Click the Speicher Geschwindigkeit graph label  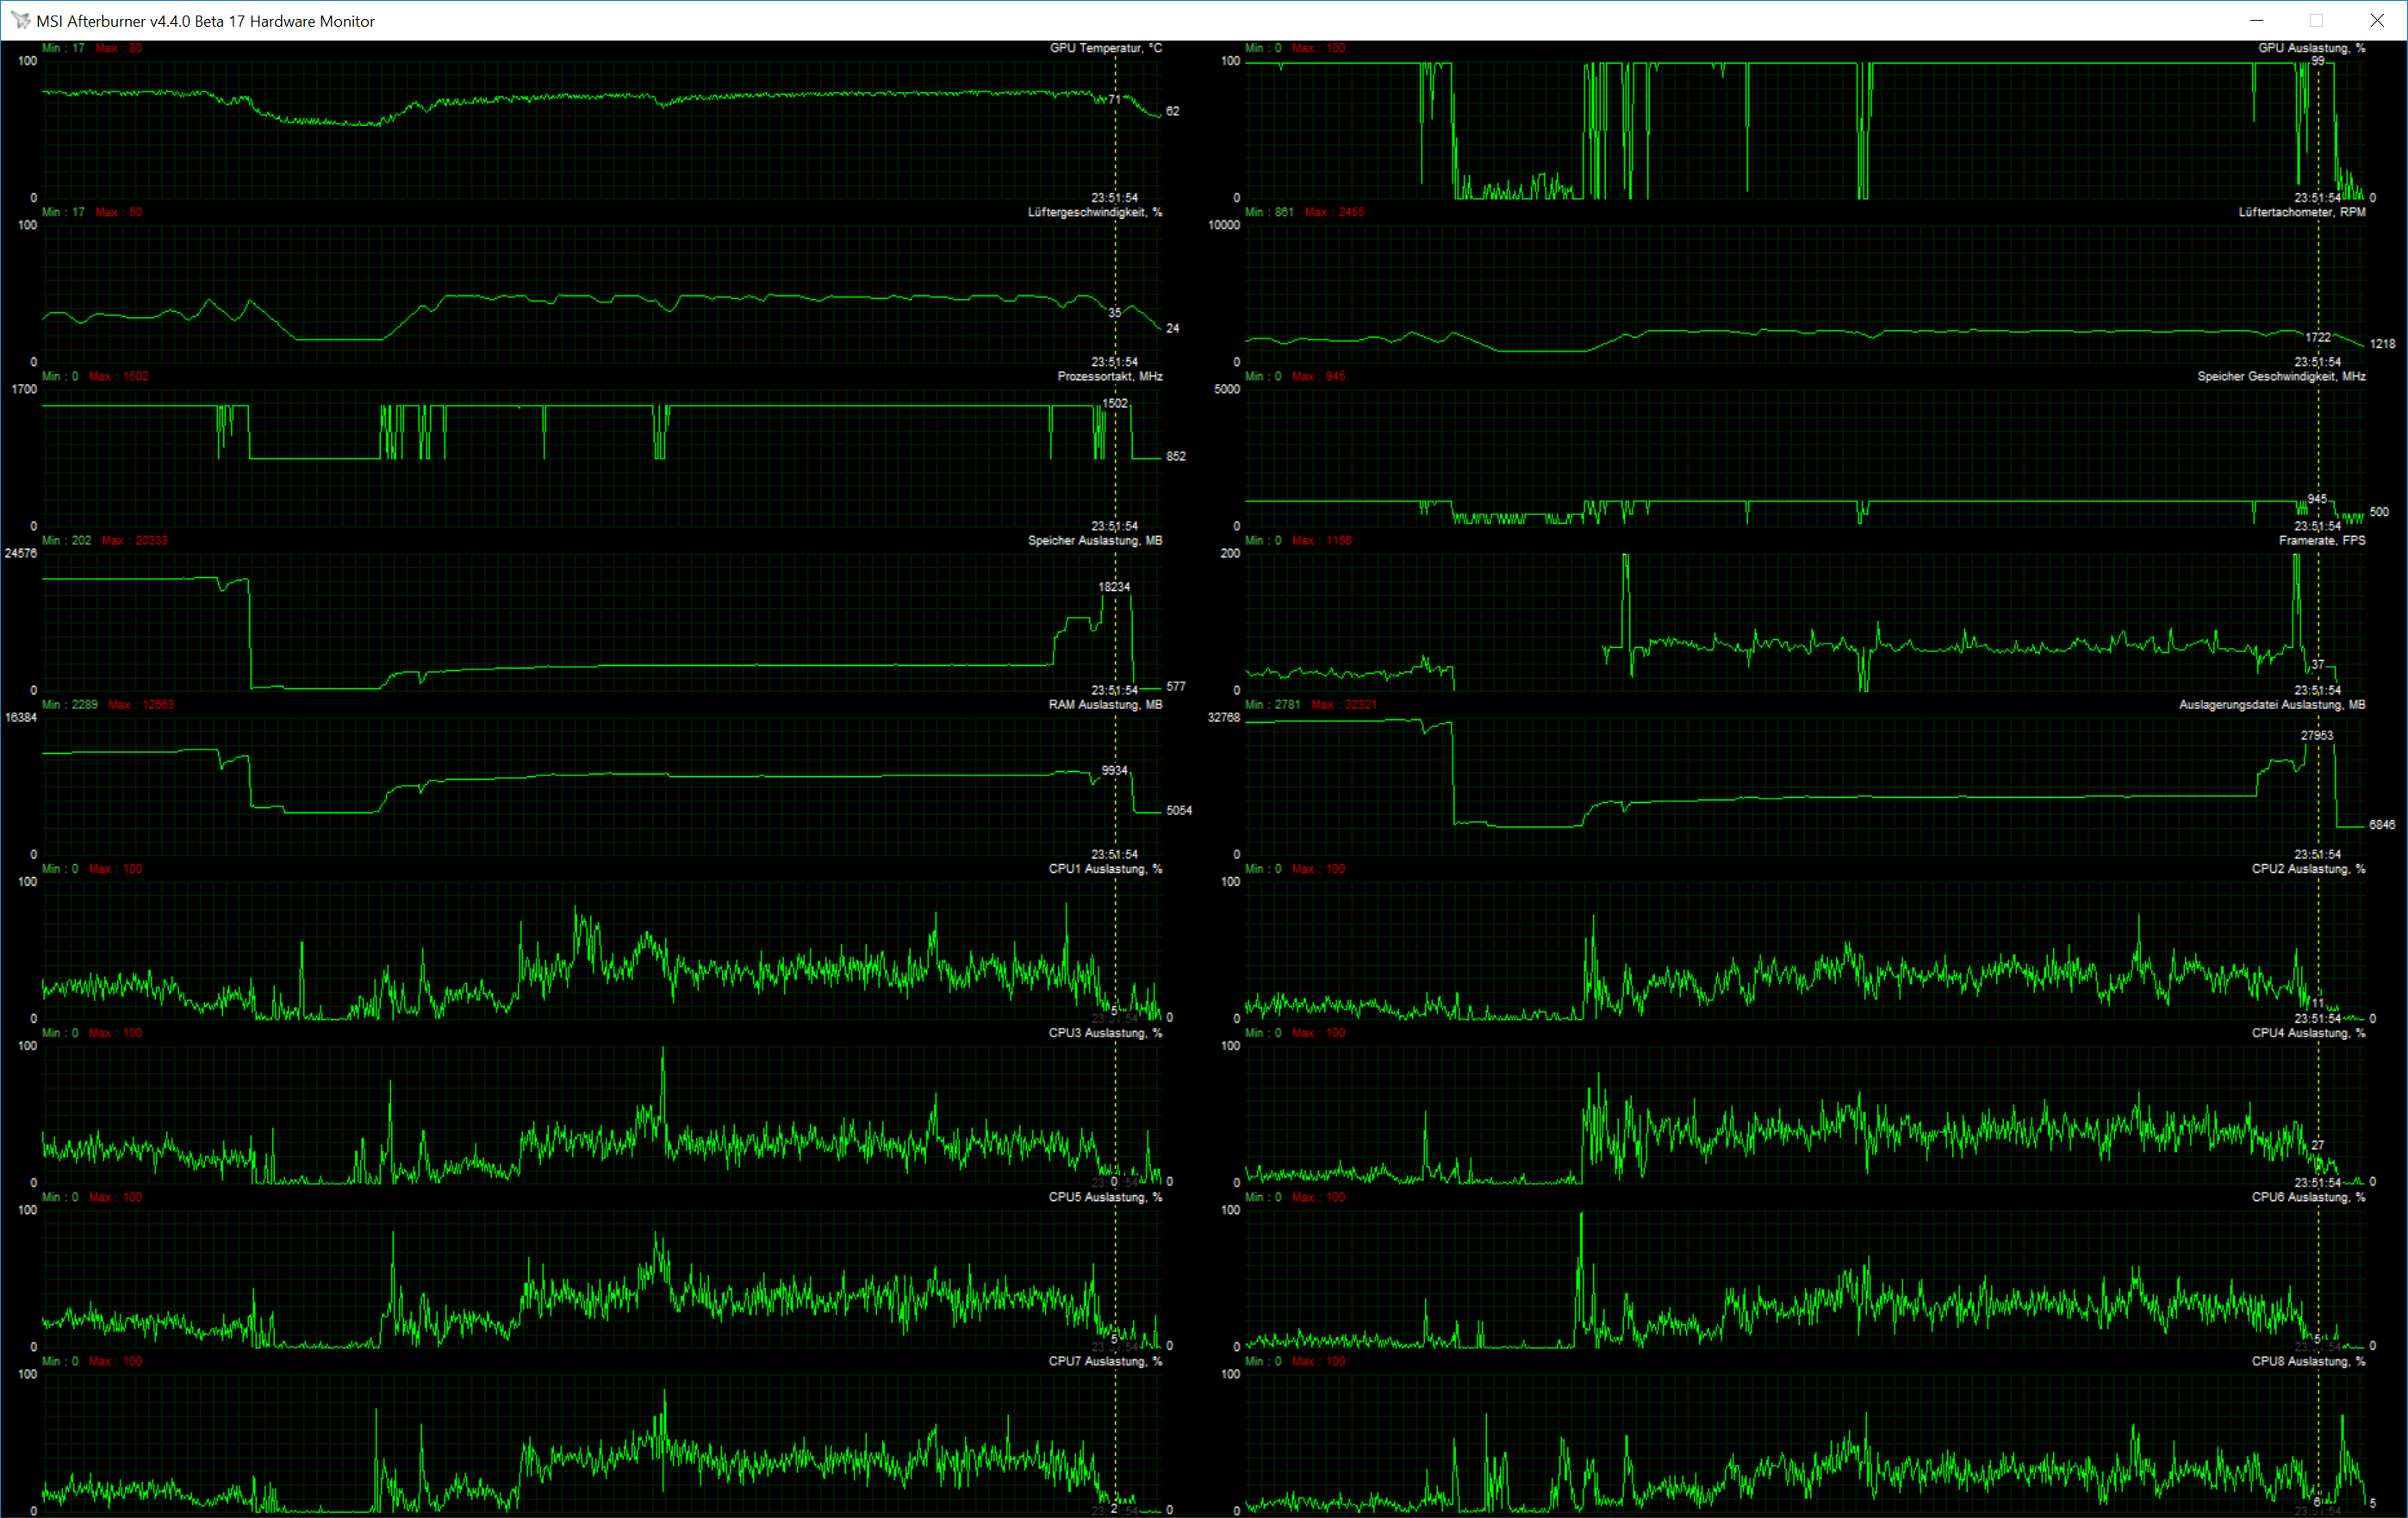2281,376
